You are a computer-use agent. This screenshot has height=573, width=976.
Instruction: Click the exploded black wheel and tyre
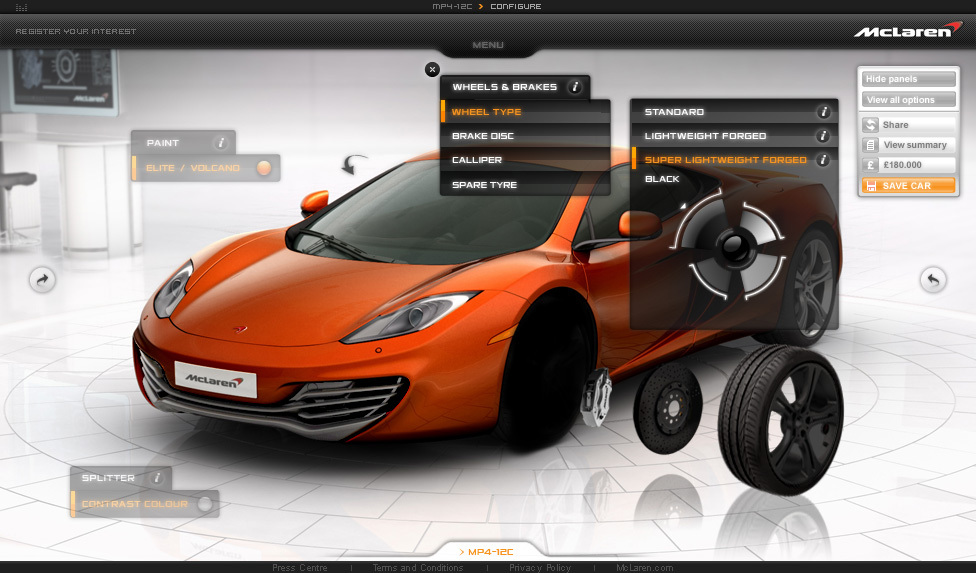(781, 420)
